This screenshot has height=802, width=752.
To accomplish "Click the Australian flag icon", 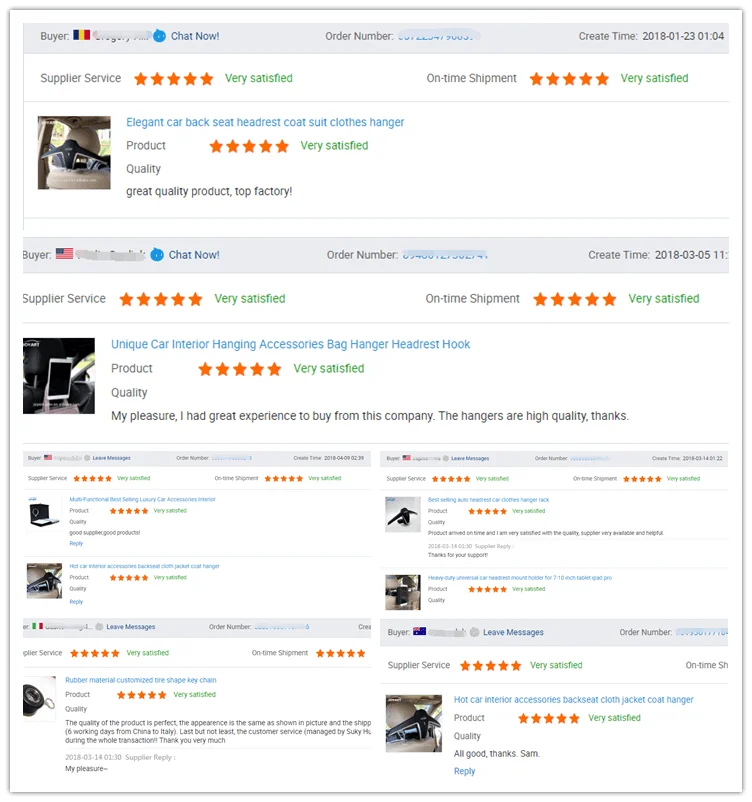I will pos(419,631).
